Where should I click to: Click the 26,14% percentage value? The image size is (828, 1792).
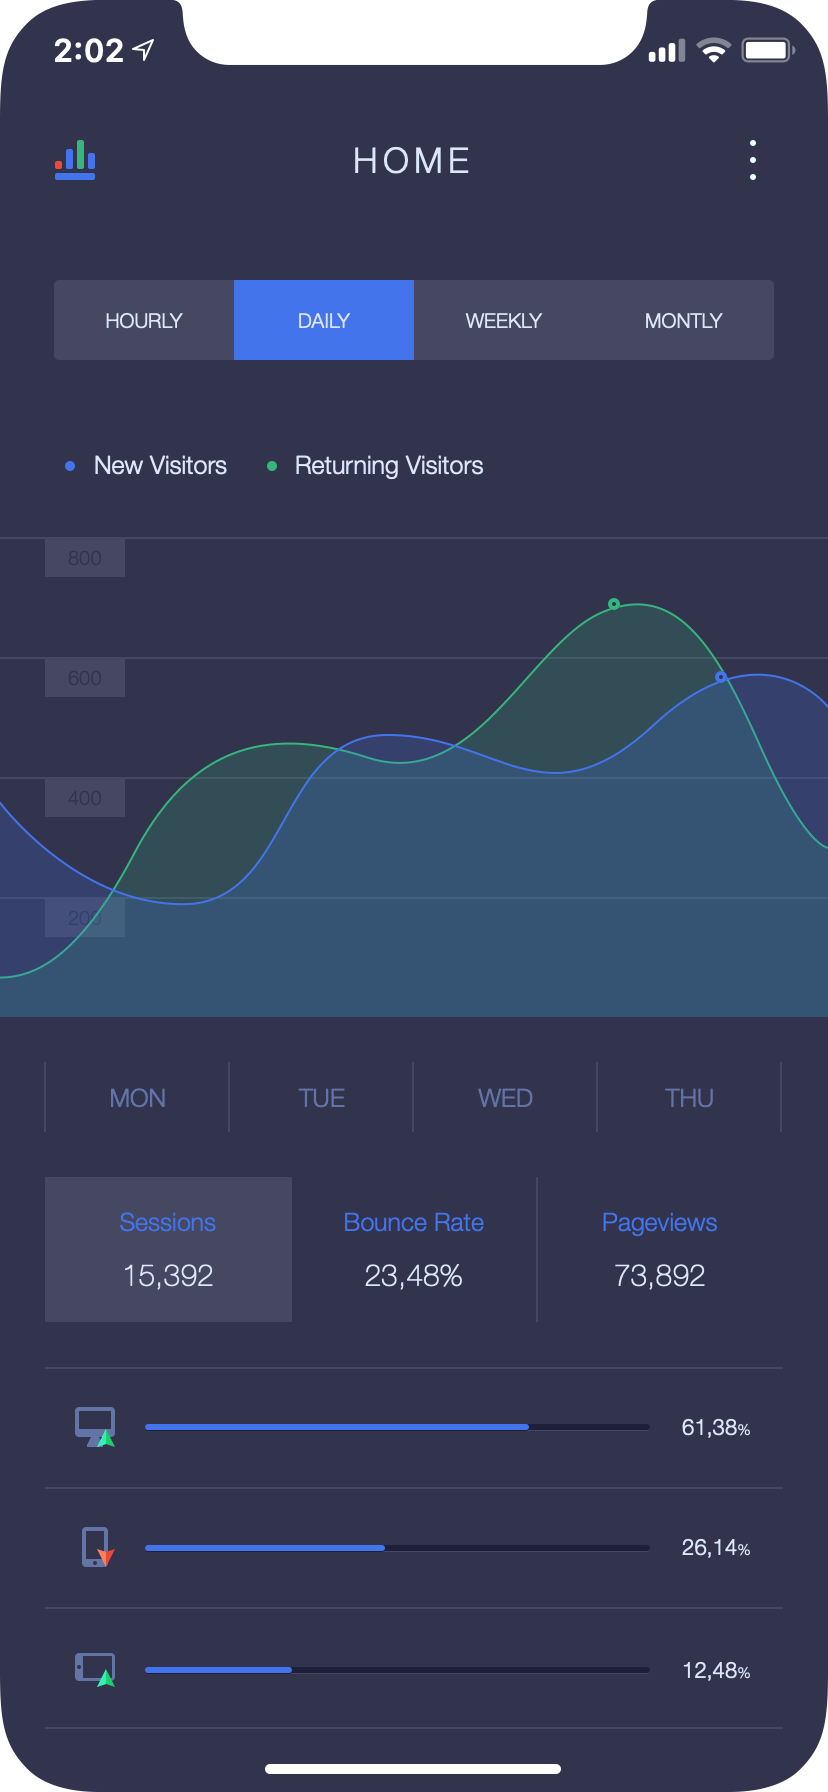[716, 1548]
